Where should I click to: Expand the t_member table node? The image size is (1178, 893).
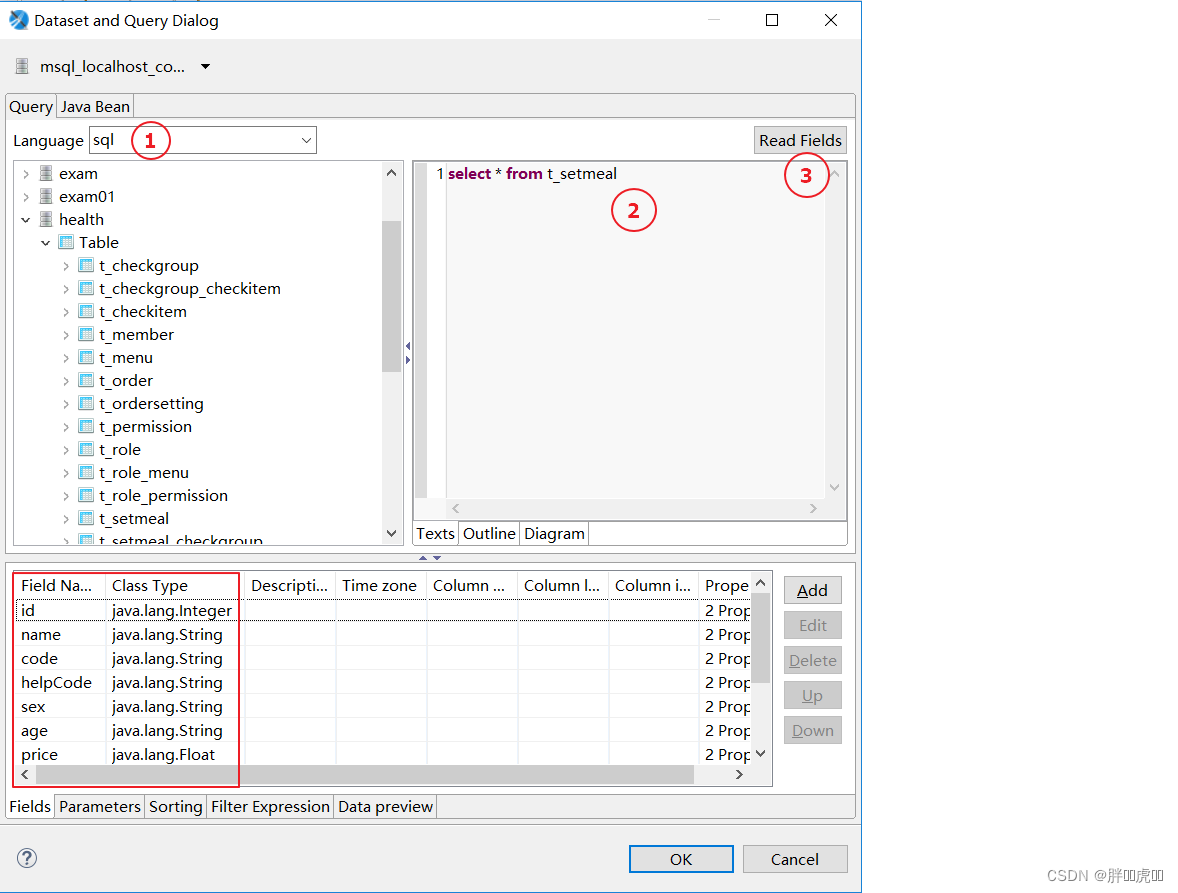point(66,335)
